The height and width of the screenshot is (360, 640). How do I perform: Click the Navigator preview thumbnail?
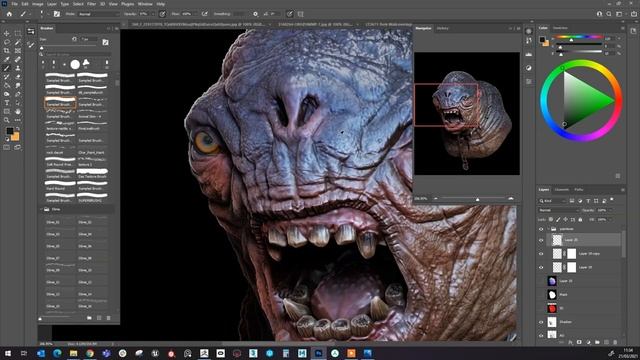click(467, 113)
